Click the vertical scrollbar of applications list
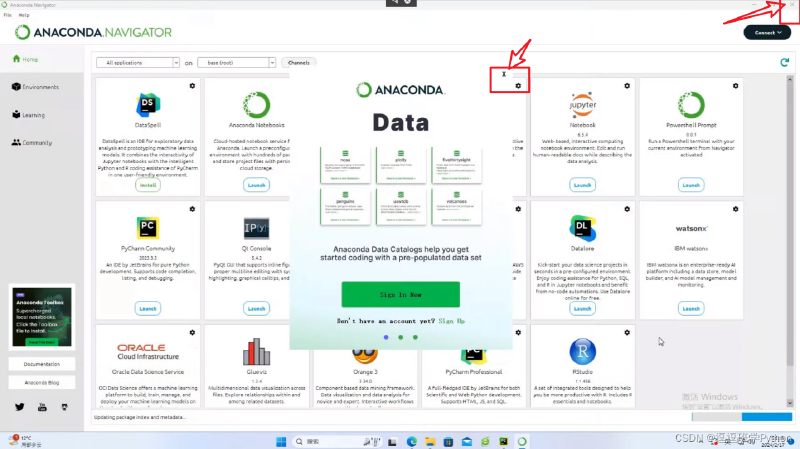The image size is (800, 449). 790,224
